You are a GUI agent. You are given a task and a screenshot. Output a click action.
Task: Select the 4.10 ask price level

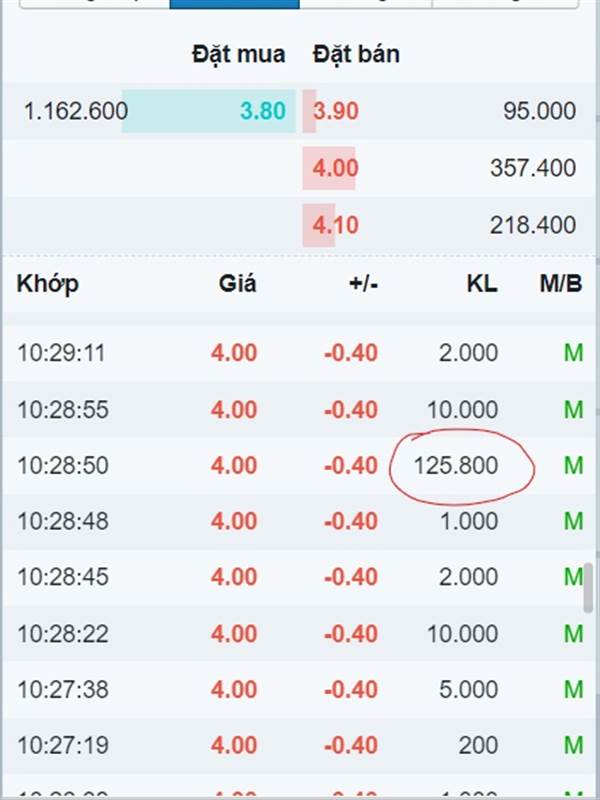pyautogui.click(x=336, y=225)
